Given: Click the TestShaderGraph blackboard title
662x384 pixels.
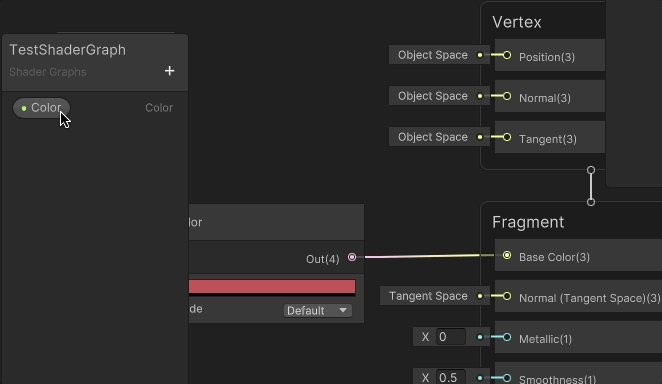Looking at the screenshot, I should (x=68, y=50).
